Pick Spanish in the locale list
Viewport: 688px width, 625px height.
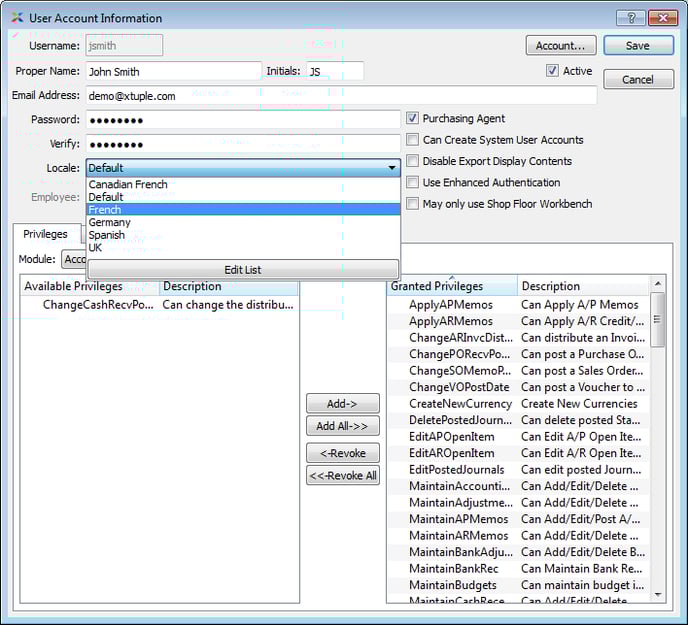107,235
